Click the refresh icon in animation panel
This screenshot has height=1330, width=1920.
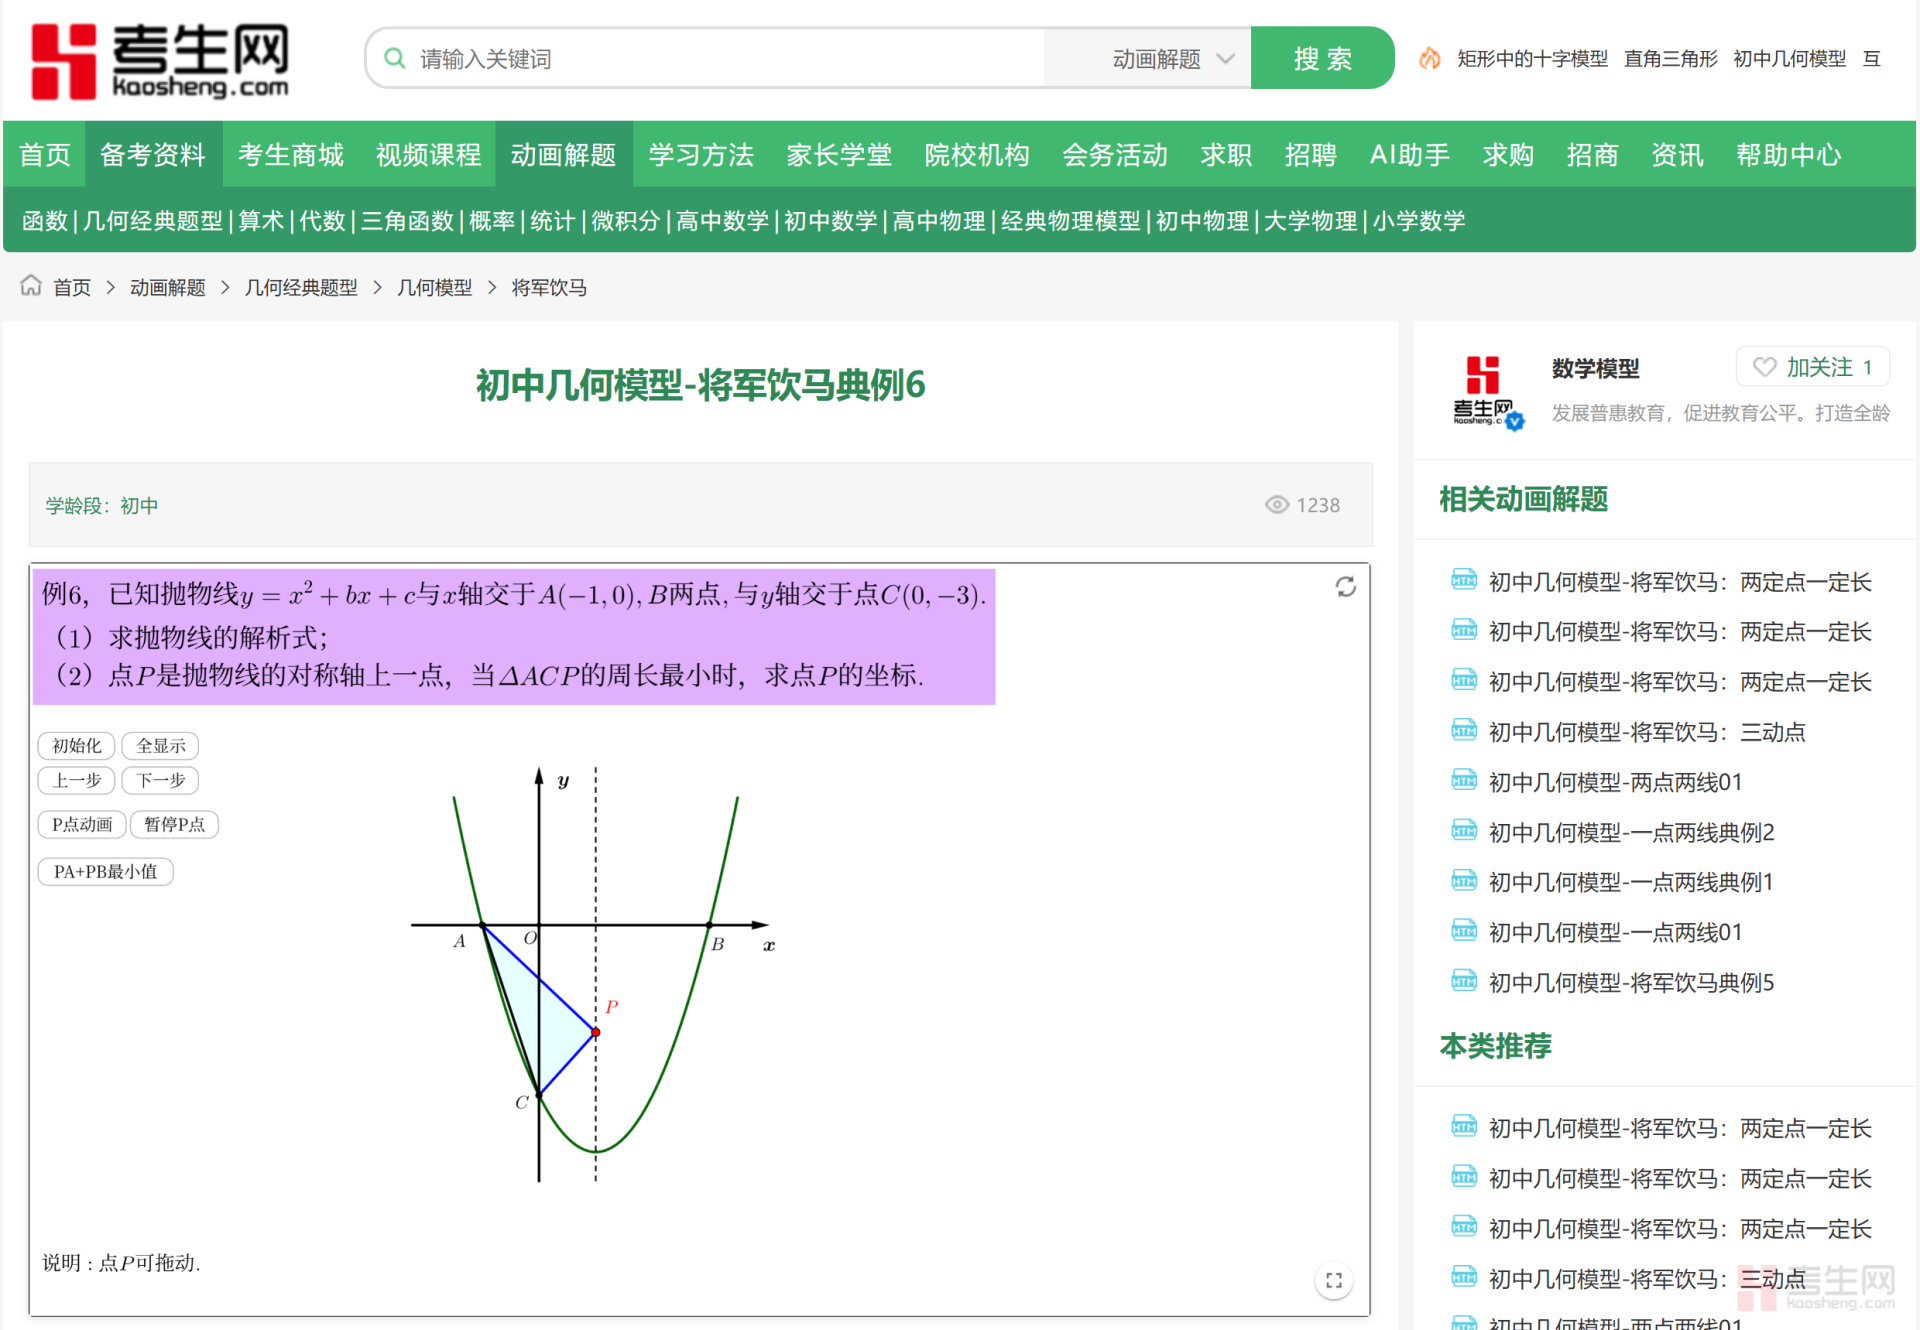1345,587
